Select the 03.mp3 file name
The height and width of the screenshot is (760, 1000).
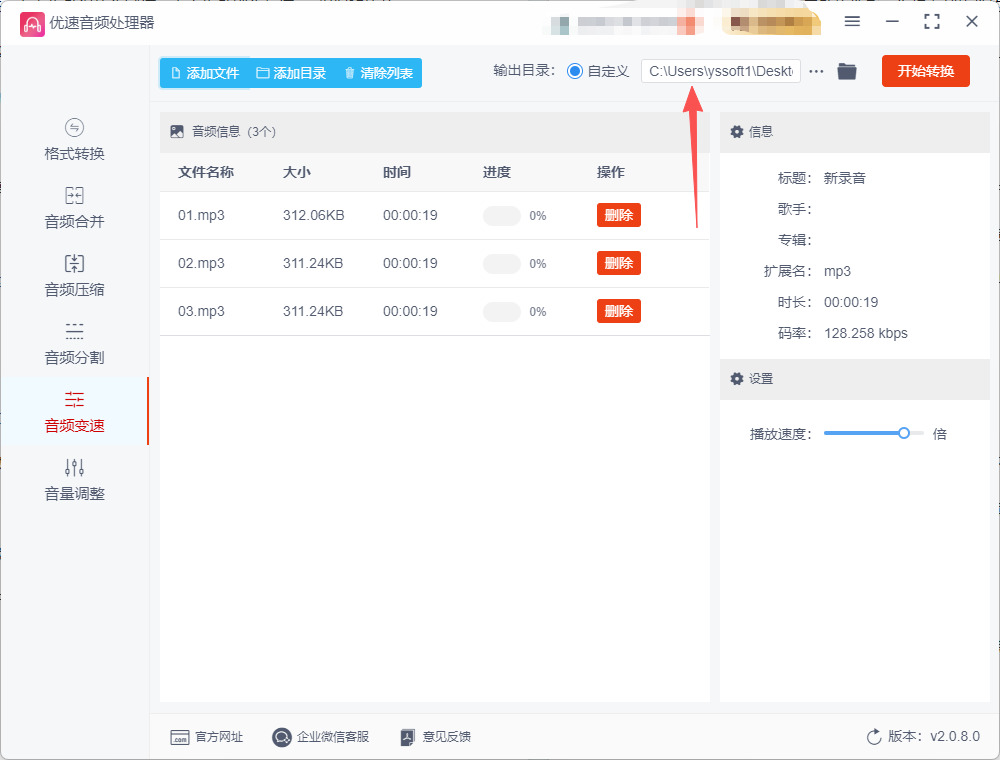click(x=201, y=311)
